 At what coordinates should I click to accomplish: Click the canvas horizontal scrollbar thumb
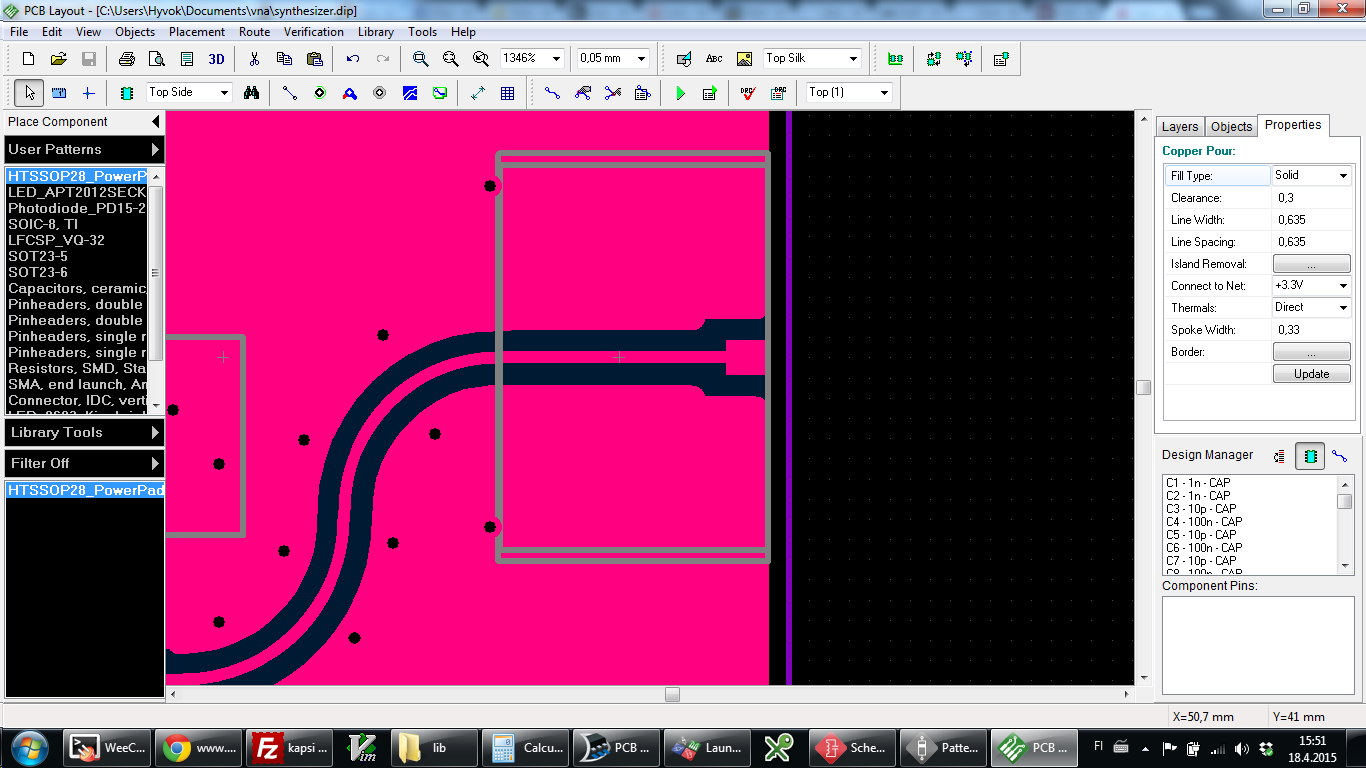click(x=672, y=694)
